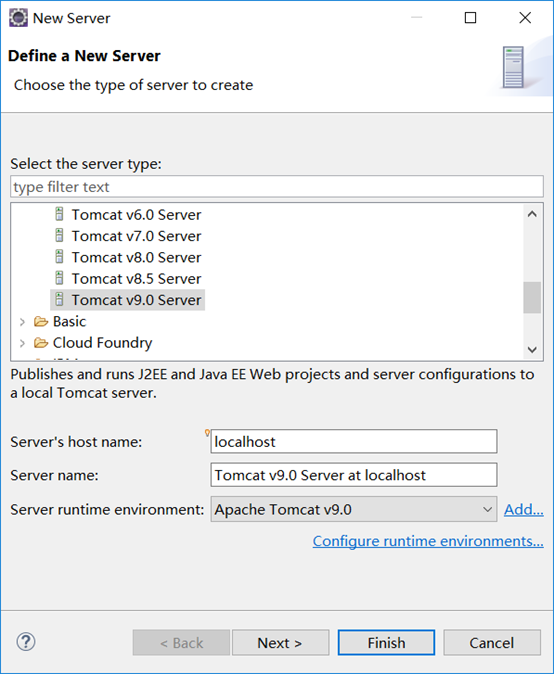Click the Cloud Foundry folder icon

tap(41, 343)
